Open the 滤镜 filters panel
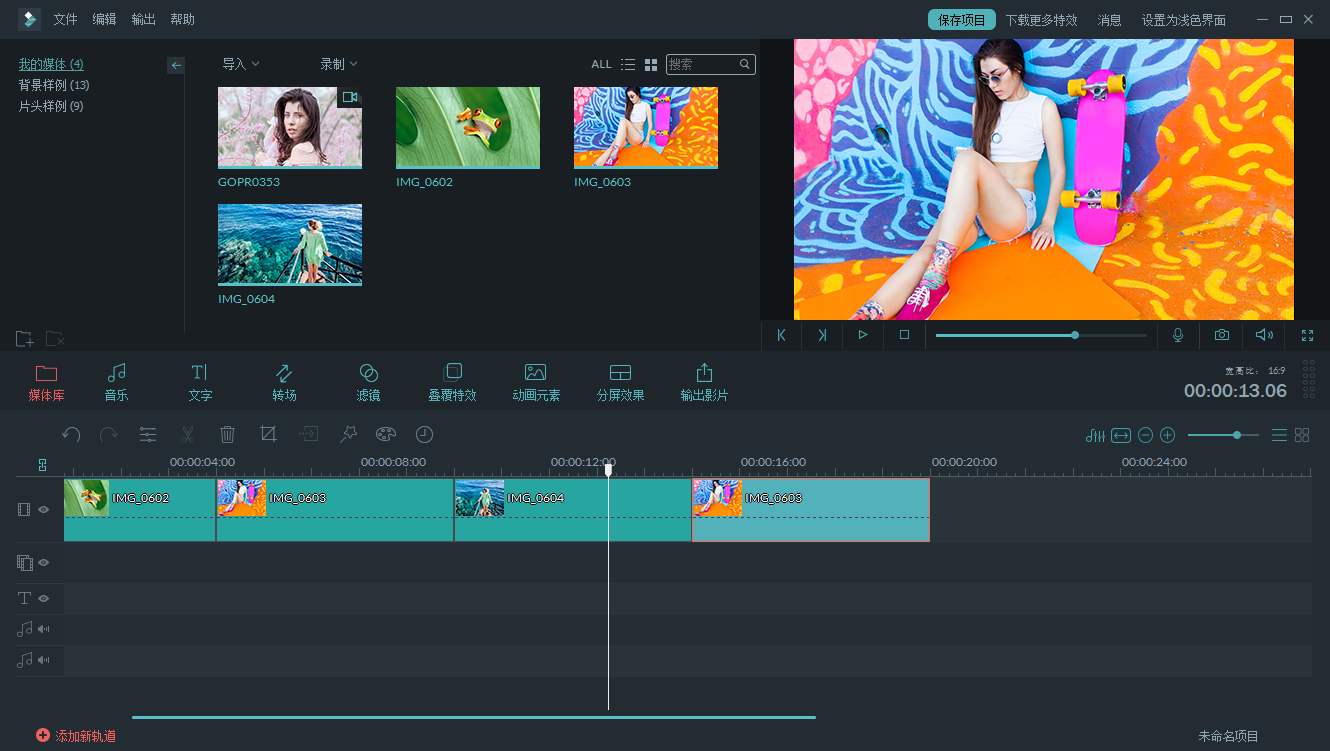The width and height of the screenshot is (1330, 751). 368,383
